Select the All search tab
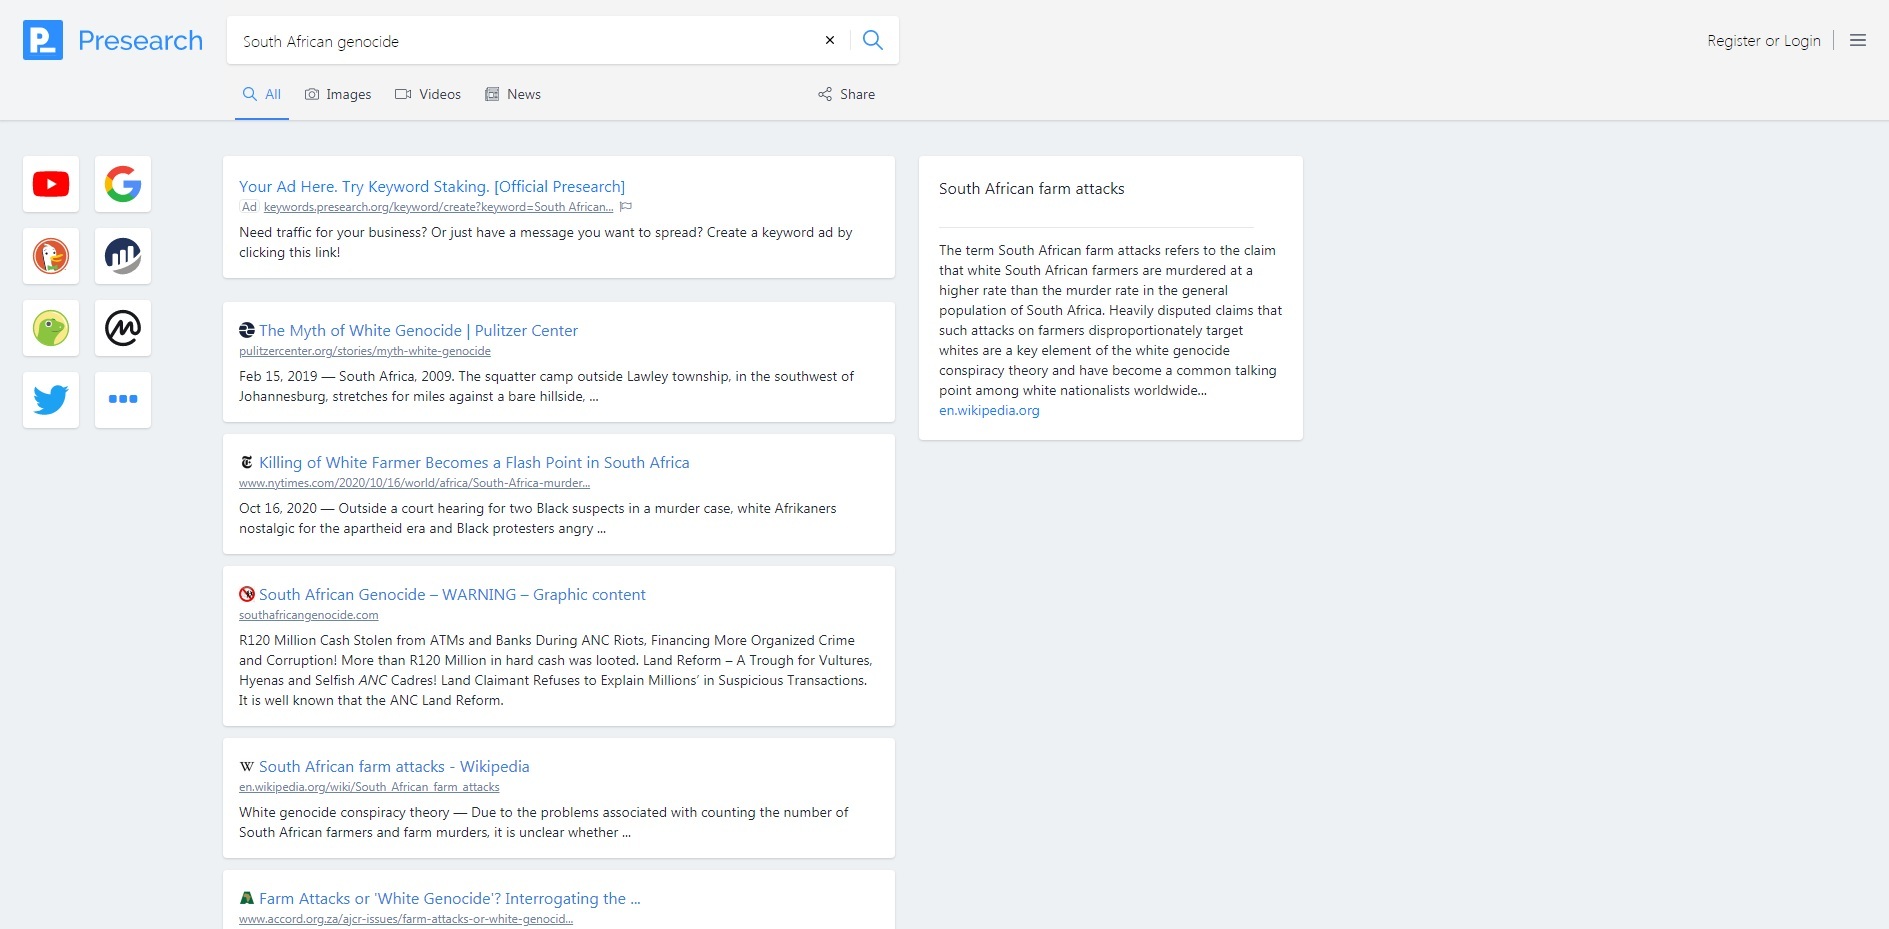Screen dimensions: 1889x929 point(262,94)
